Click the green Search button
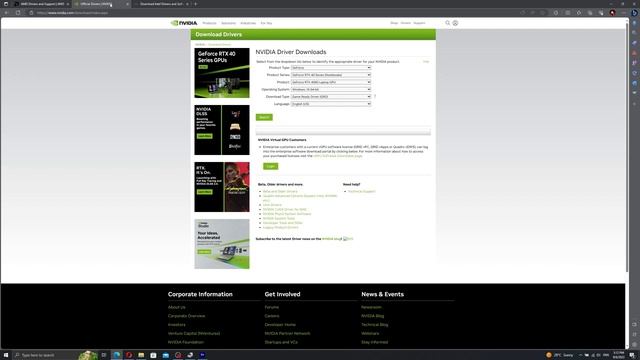 264,117
